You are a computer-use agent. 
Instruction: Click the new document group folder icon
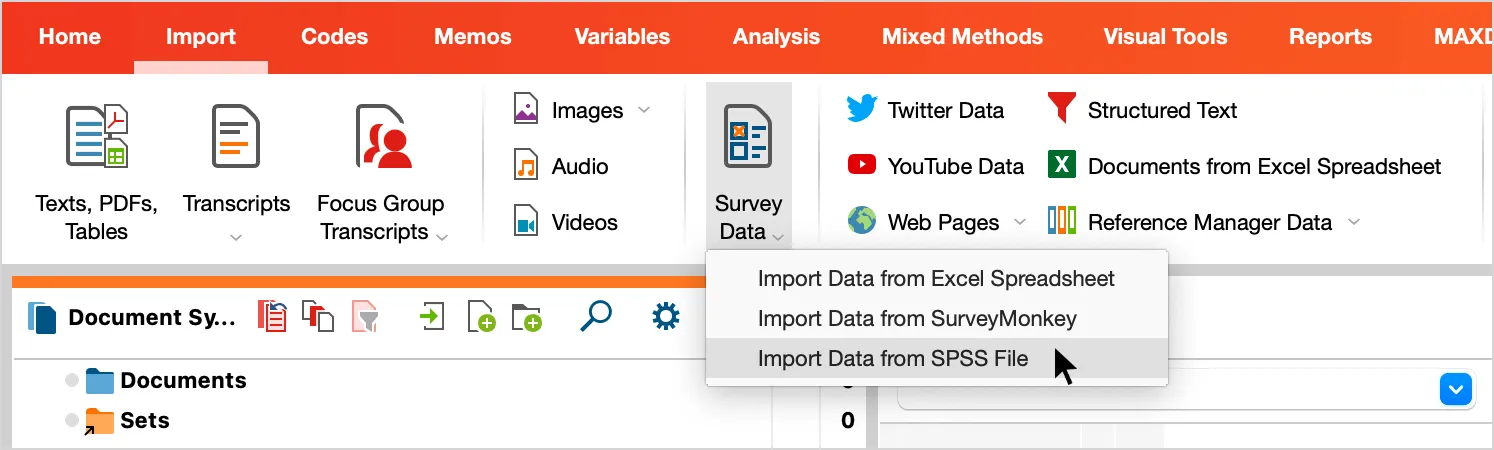526,318
